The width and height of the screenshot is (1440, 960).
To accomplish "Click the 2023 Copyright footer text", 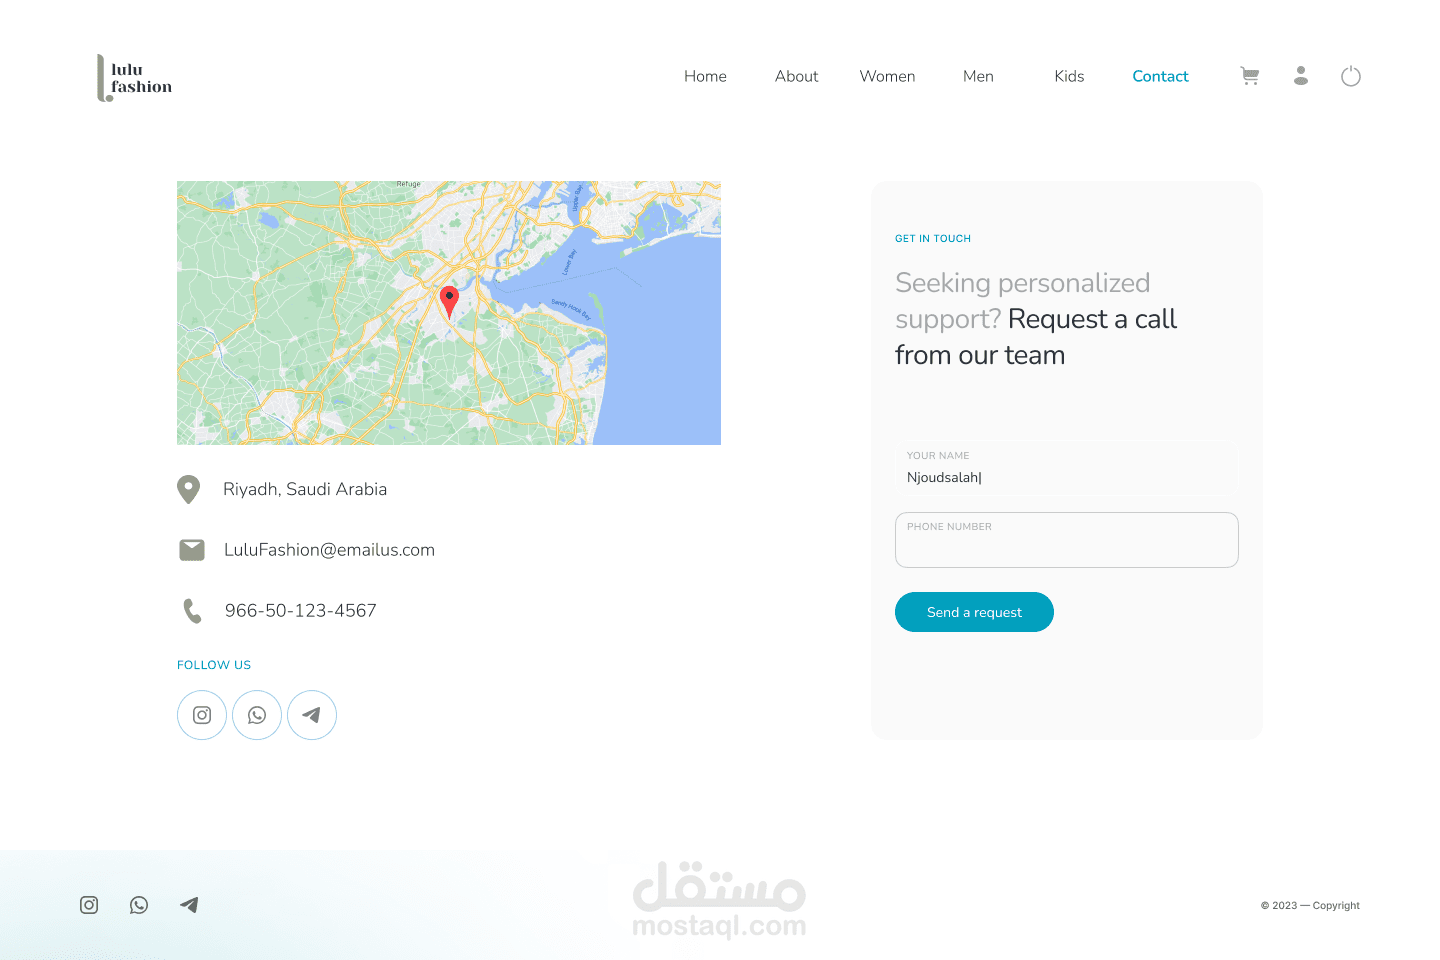I will [1310, 906].
